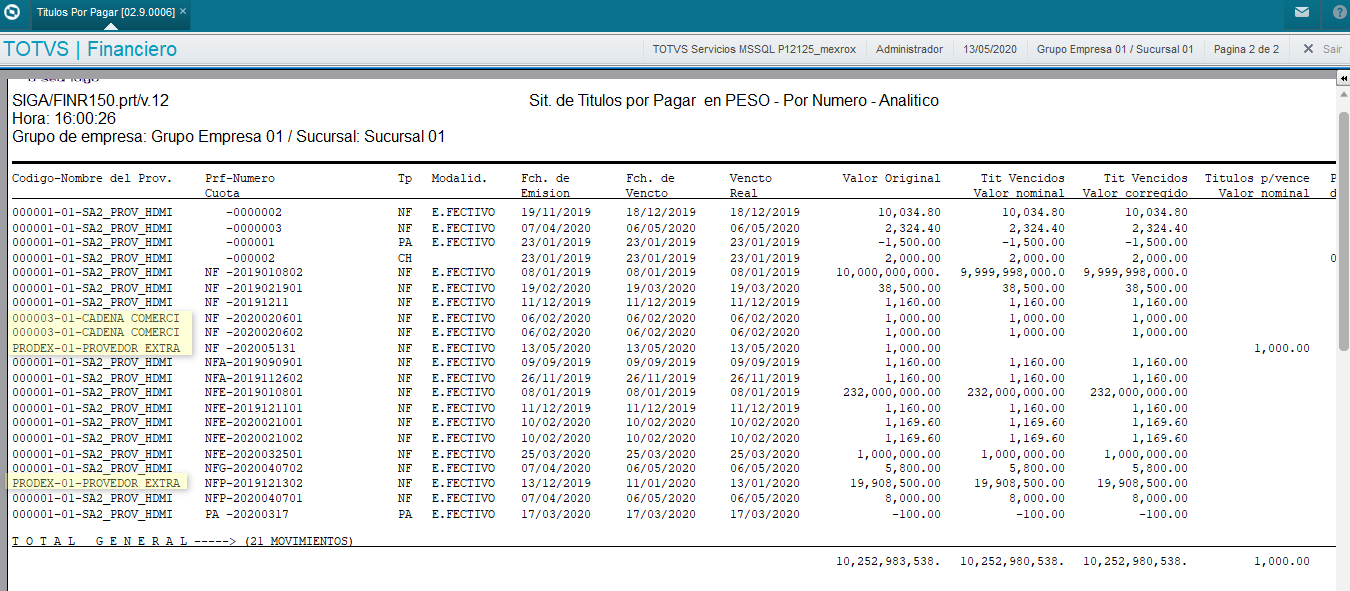The image size is (1350, 591).
Task: Click the Valor Original amount 10,000,000,000.
Action: (889, 272)
